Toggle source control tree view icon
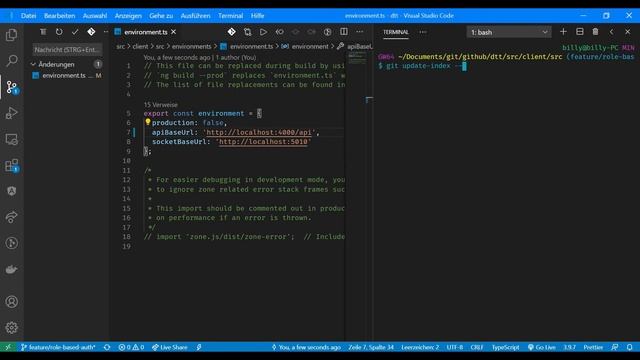The width and height of the screenshot is (640, 360). 43,32
